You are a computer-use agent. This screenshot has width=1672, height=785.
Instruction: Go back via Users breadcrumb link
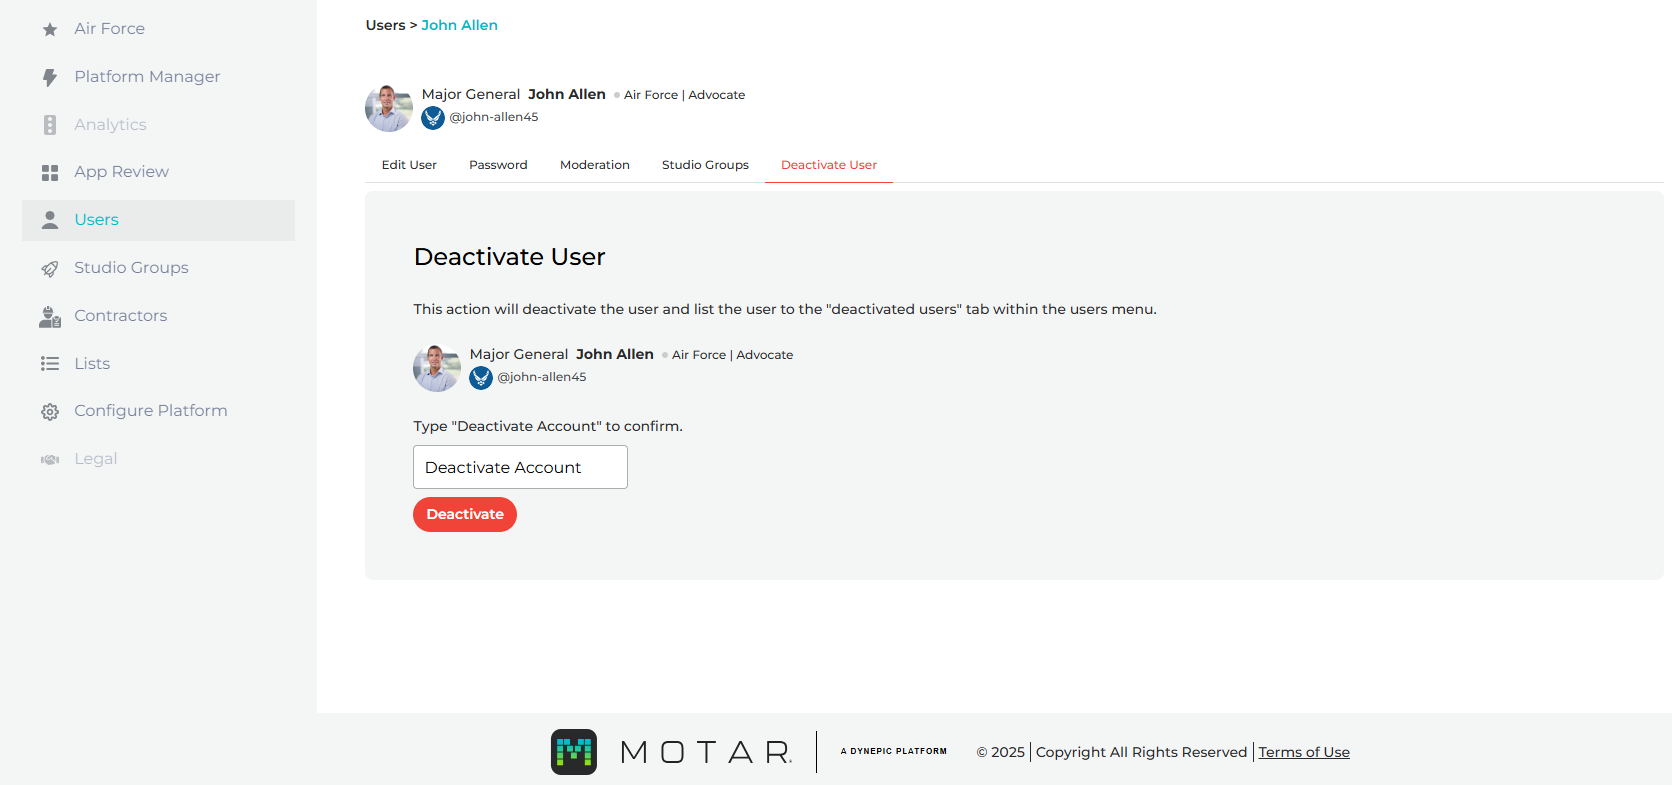coord(385,25)
